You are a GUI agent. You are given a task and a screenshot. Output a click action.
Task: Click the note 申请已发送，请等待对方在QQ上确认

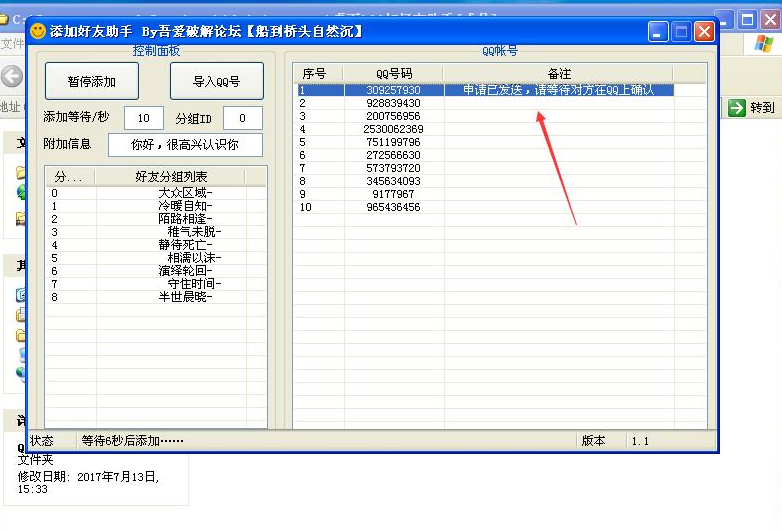coord(558,90)
